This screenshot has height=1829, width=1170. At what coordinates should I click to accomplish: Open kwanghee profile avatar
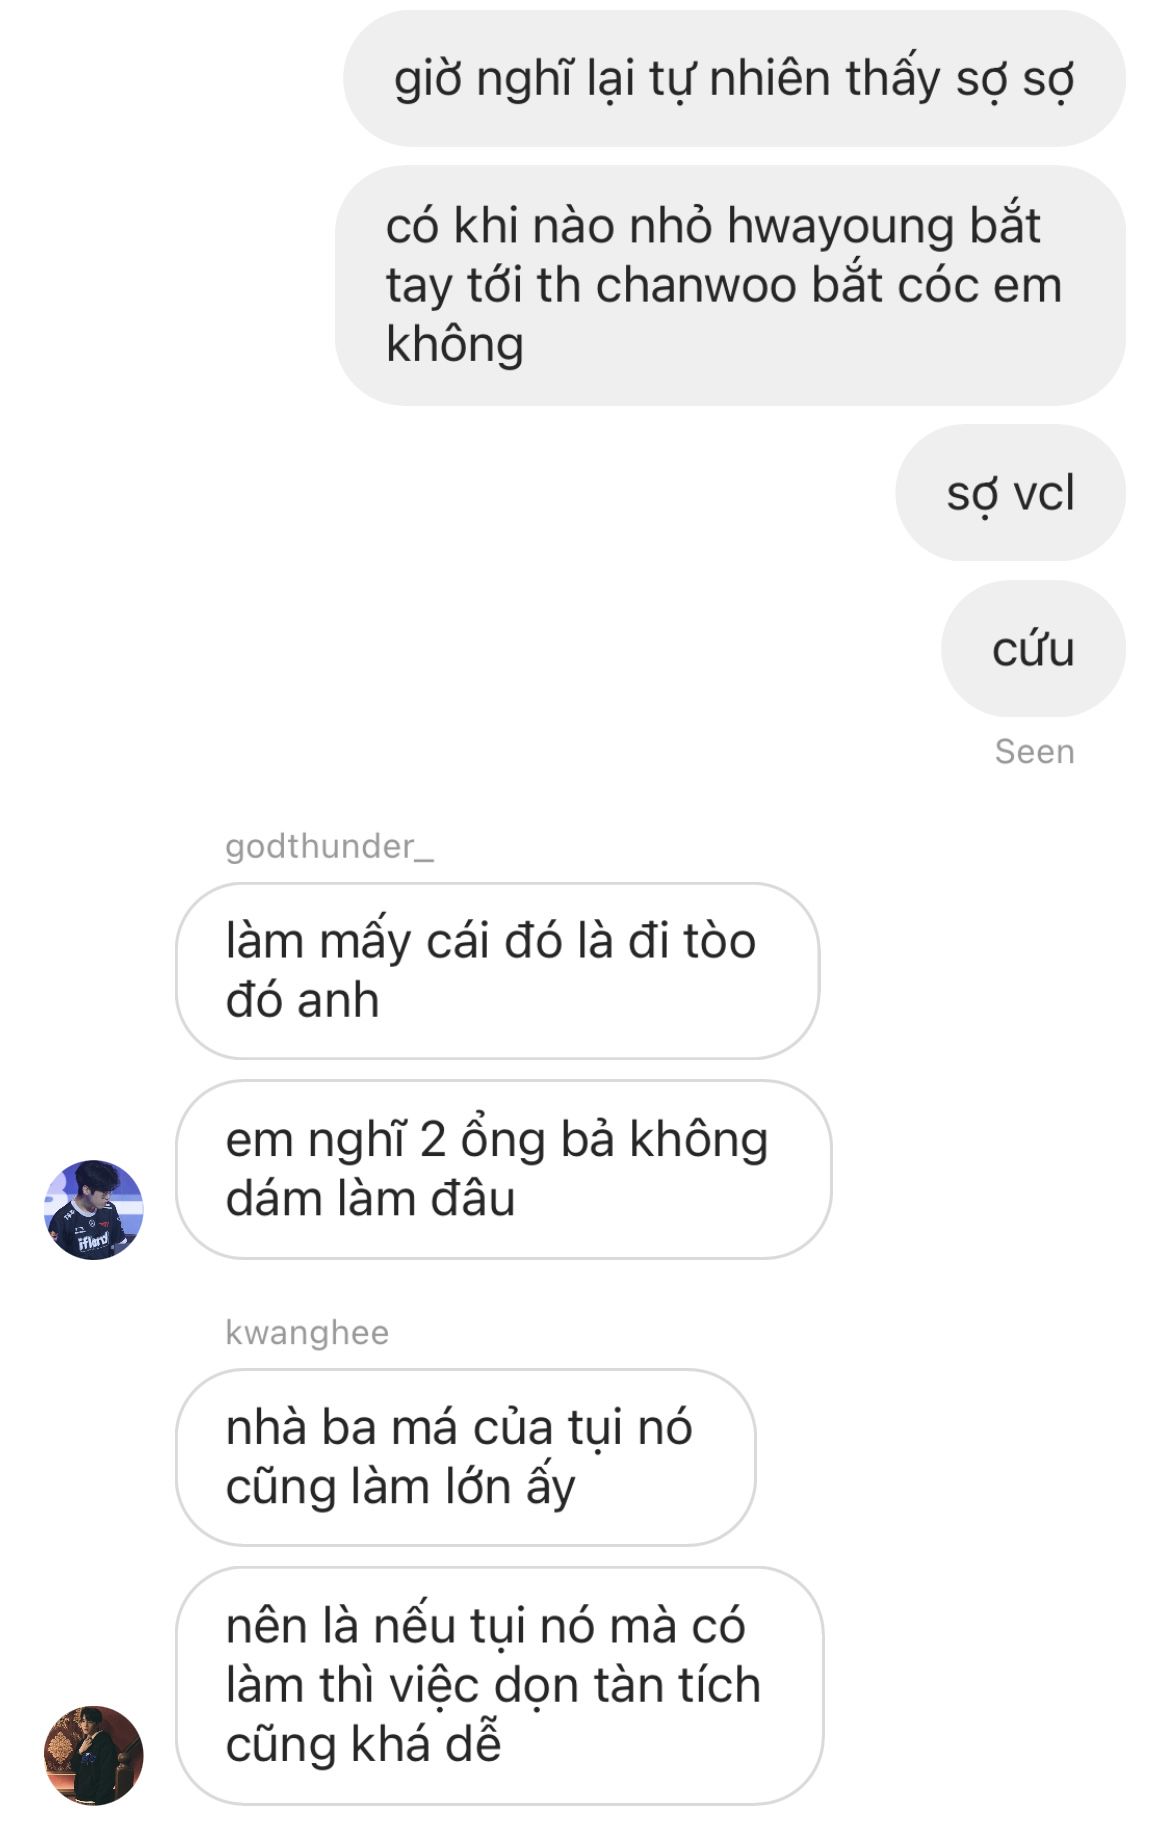(x=94, y=1755)
